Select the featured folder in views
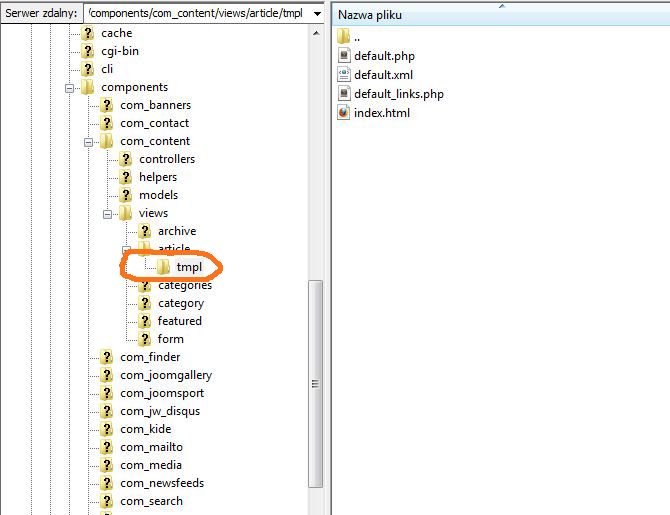The width and height of the screenshot is (670, 515). click(179, 321)
